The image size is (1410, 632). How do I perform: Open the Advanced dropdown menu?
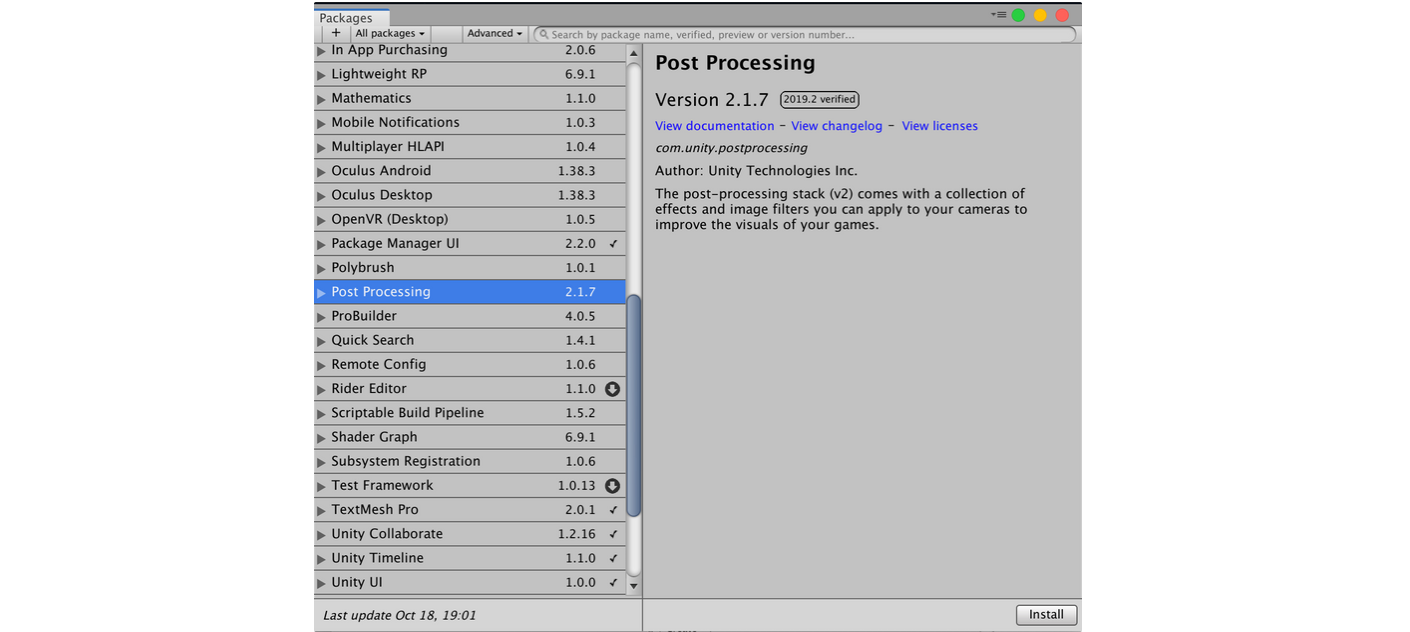[495, 33]
